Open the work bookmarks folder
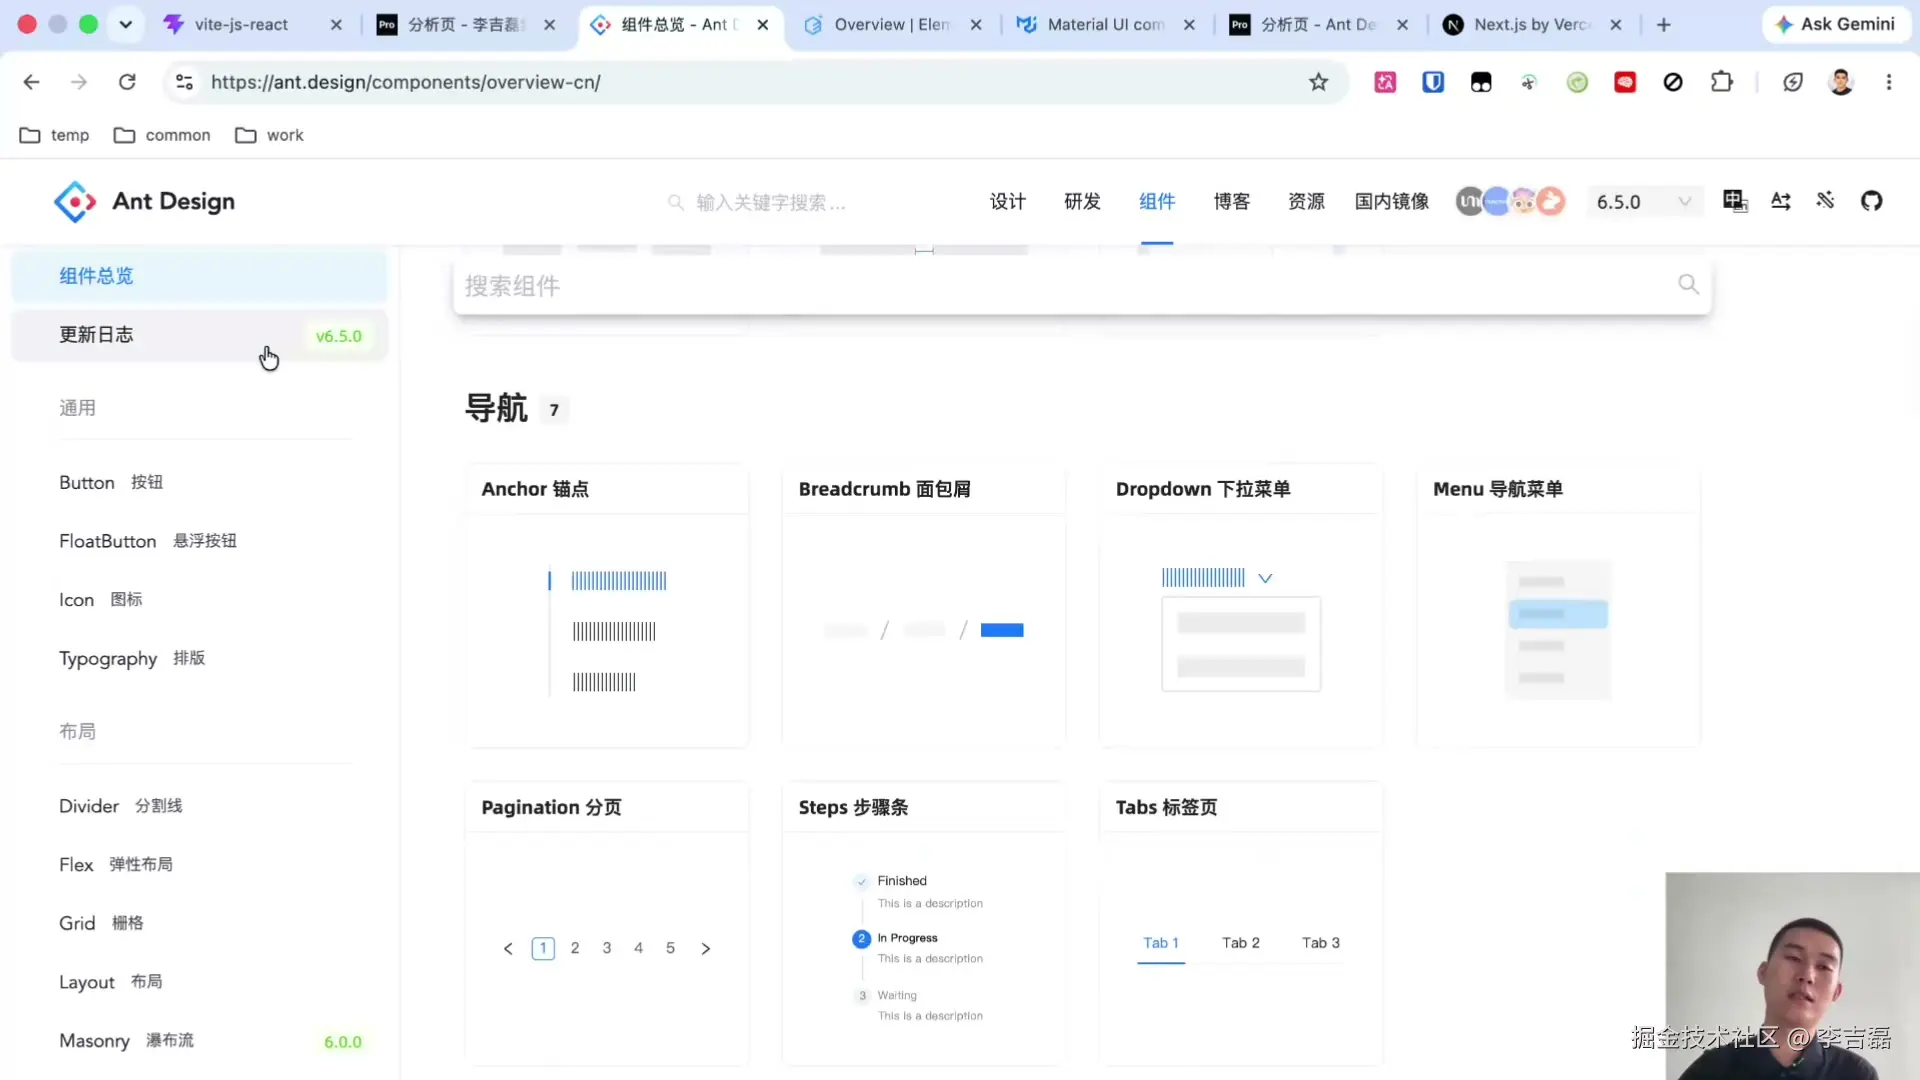 270,135
